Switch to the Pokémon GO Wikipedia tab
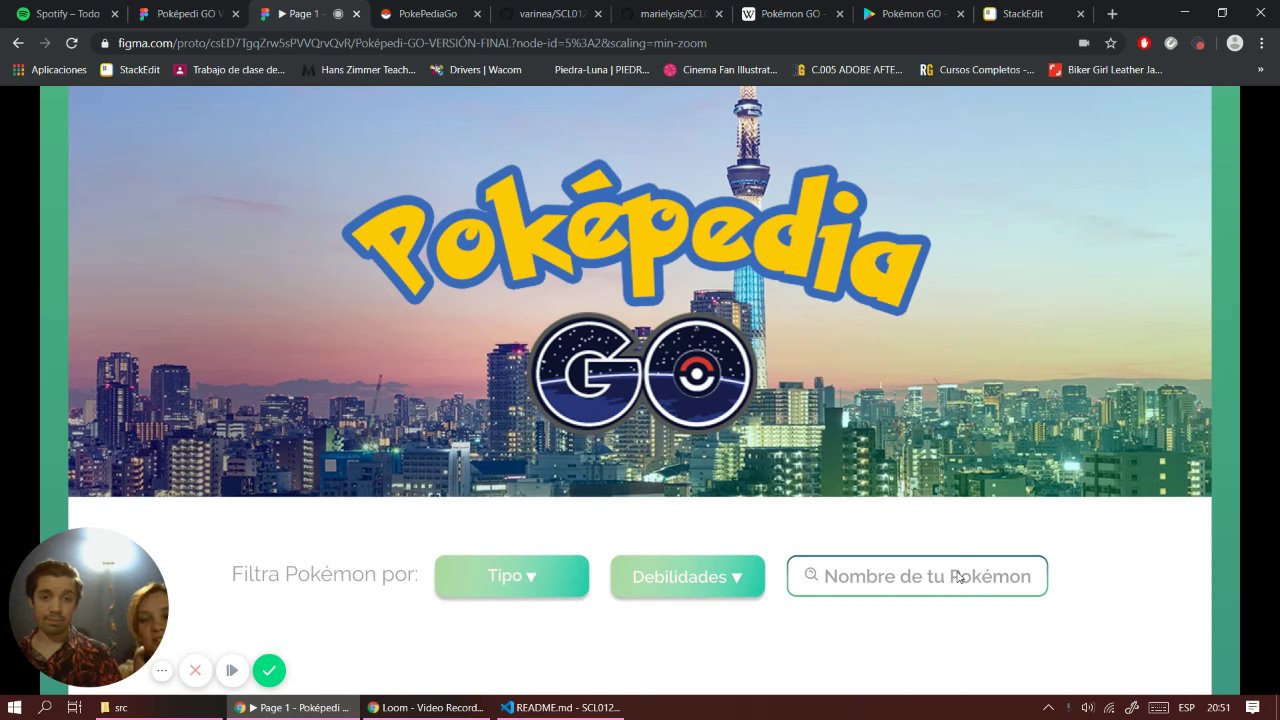This screenshot has height=720, width=1280. (x=793, y=14)
